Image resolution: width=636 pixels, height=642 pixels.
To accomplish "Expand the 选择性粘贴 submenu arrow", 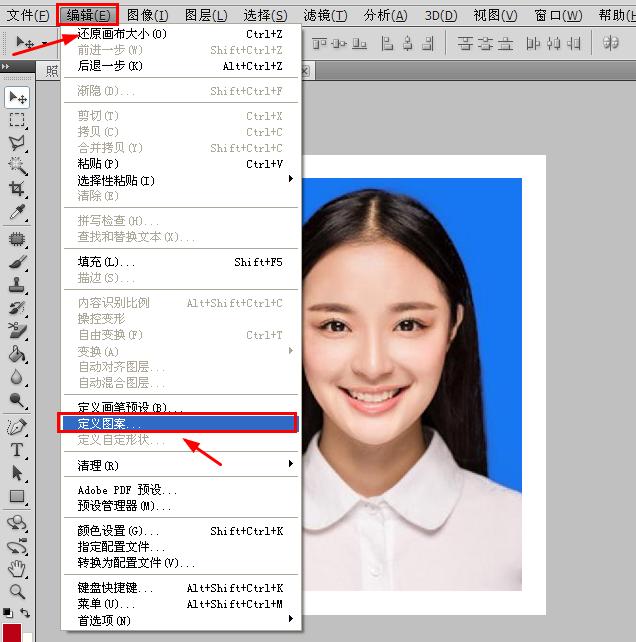I will point(290,179).
